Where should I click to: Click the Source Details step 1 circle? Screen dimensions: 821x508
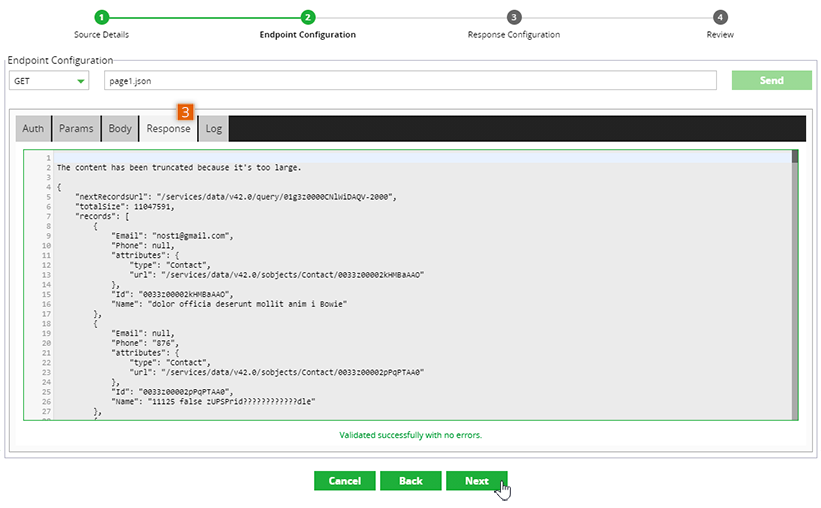click(x=102, y=17)
